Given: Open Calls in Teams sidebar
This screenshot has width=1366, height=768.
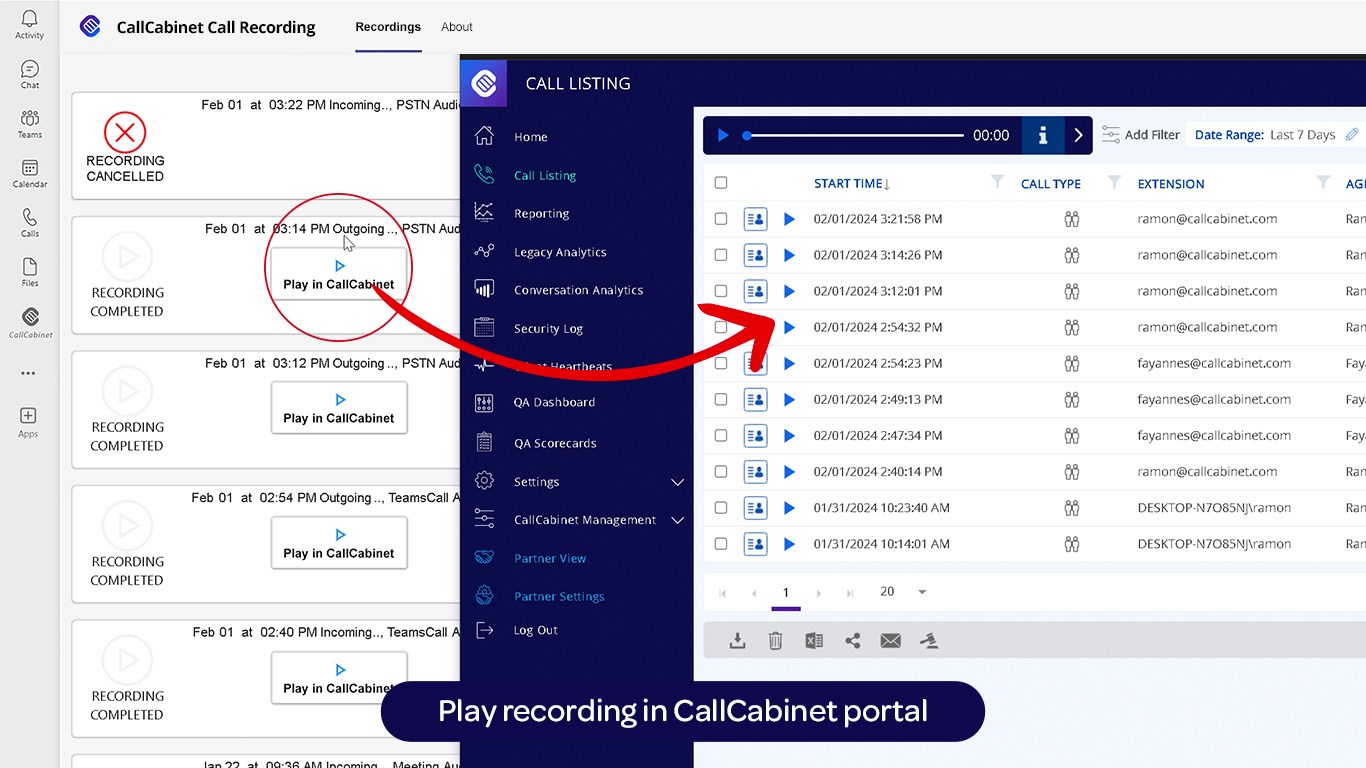Looking at the screenshot, I should click(29, 223).
